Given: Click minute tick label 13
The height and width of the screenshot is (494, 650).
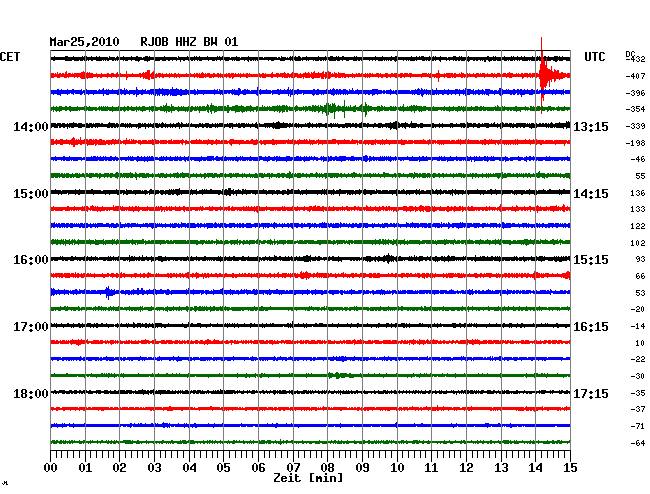Looking at the screenshot, I should pos(501,468).
